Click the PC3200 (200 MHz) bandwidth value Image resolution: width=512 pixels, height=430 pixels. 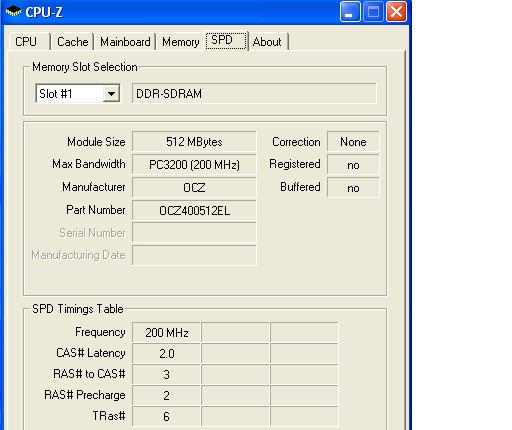pos(194,165)
